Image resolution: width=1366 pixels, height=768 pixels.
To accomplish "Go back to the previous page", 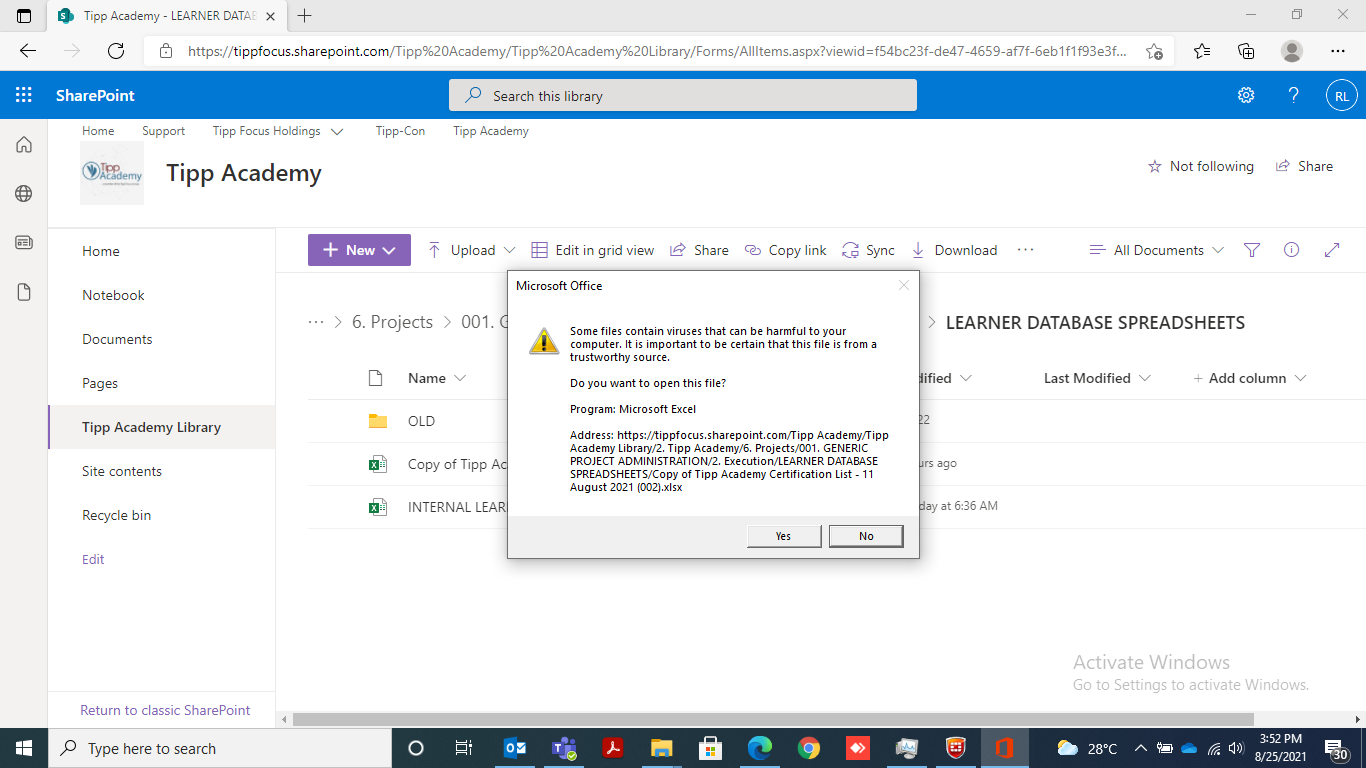I will pos(28,51).
